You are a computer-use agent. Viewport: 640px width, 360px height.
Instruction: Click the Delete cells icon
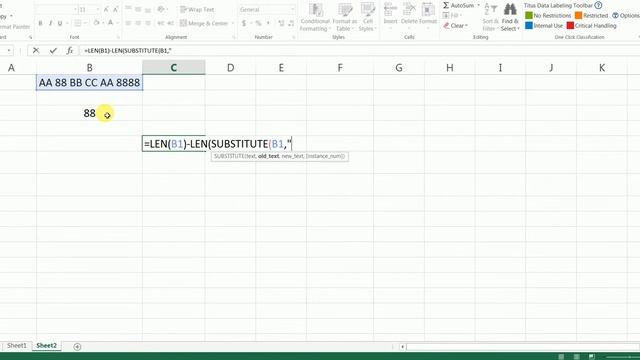click(409, 10)
